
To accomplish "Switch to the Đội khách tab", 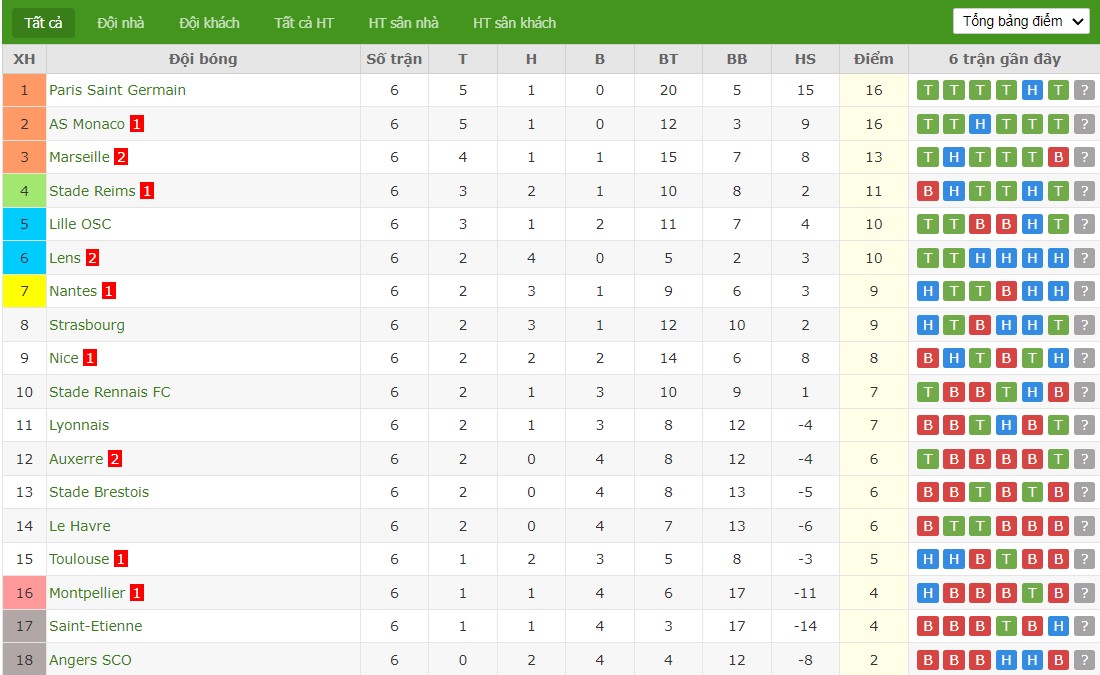I will (209, 23).
